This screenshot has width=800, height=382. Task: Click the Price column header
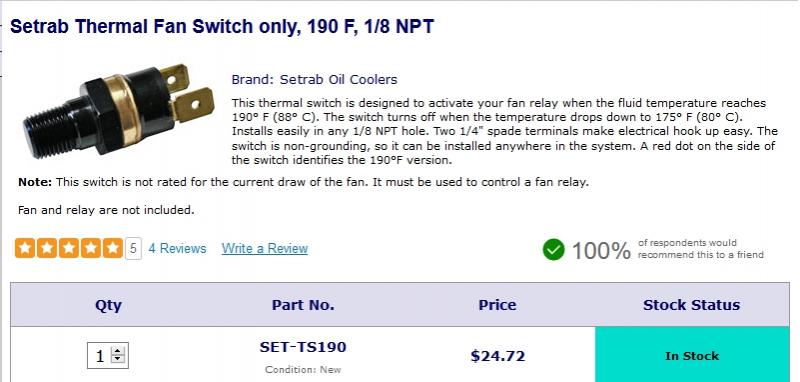497,305
